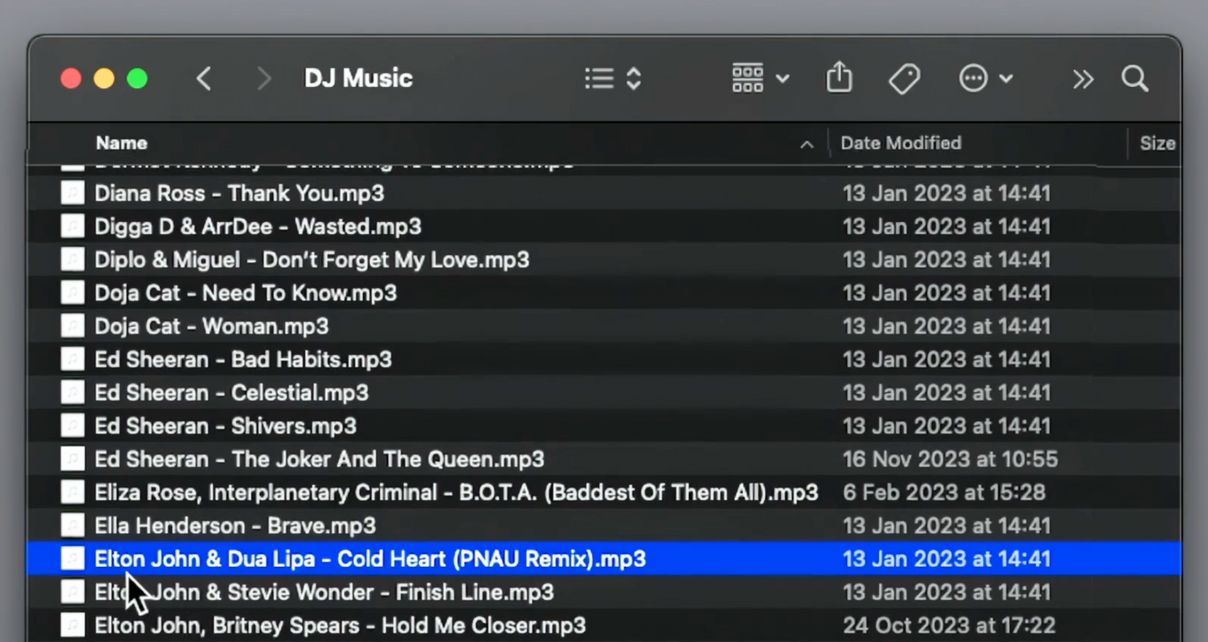1208x642 pixels.
Task: Click the yellow minimize window button
Action: [104, 79]
